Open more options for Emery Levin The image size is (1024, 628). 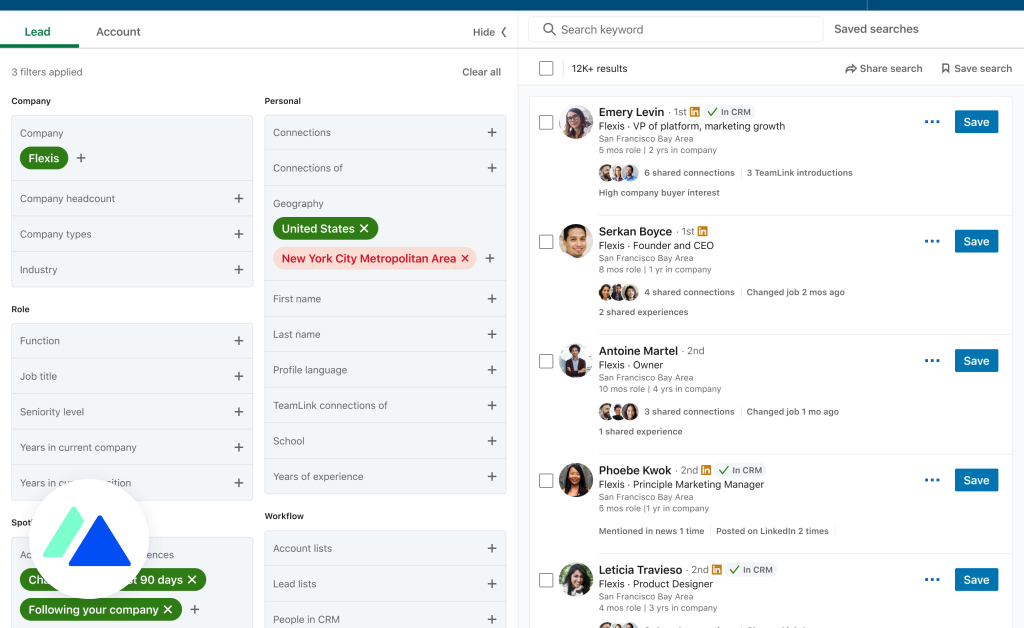[x=932, y=122]
